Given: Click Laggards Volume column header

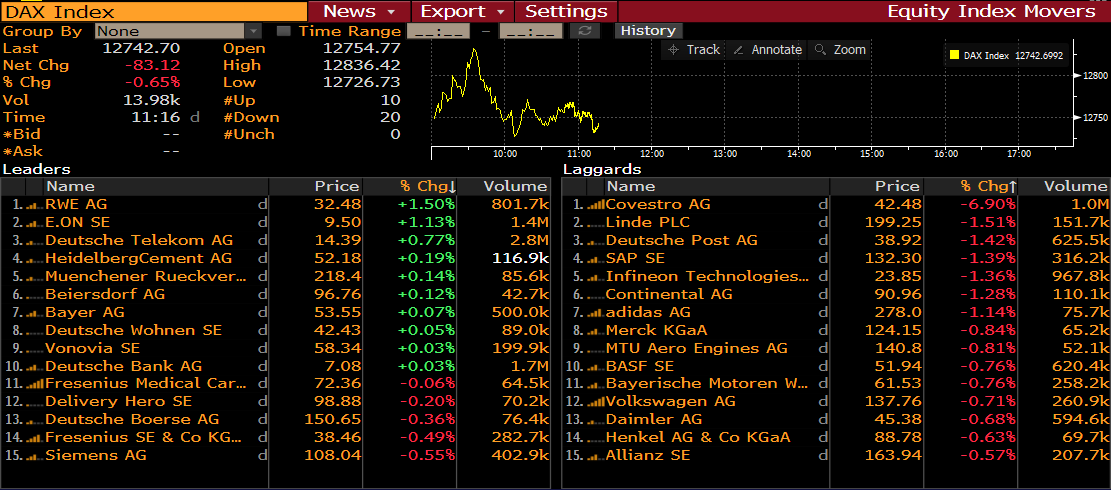Looking at the screenshot, I should (x=1065, y=186).
